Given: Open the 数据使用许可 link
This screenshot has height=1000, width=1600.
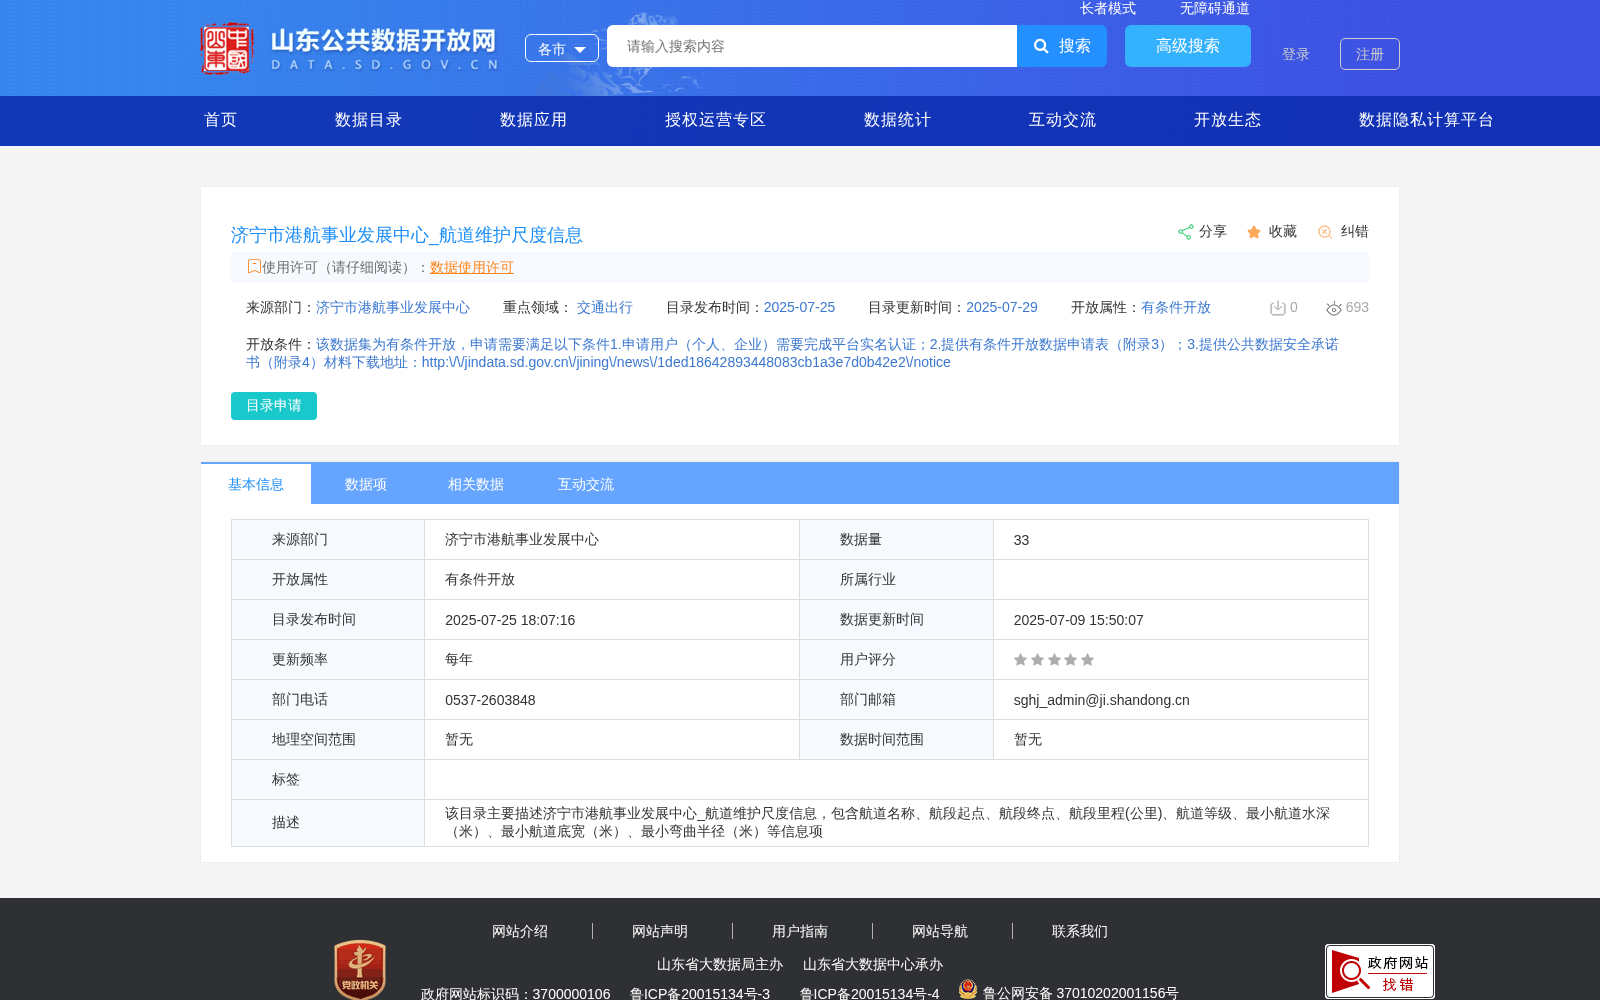Looking at the screenshot, I should [472, 267].
